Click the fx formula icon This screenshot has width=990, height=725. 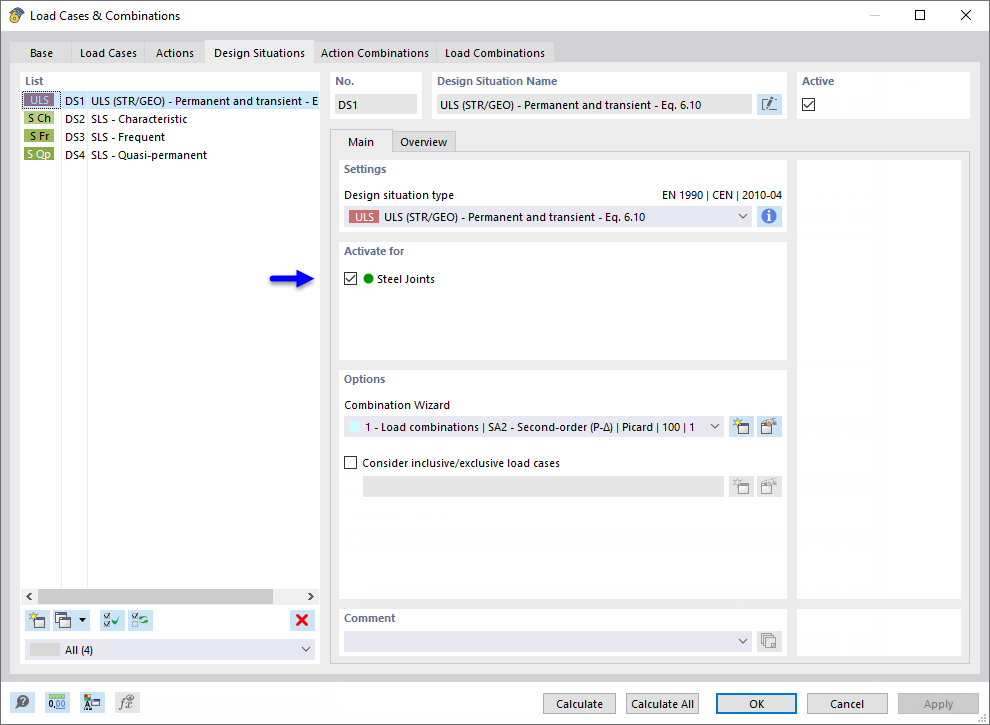tap(127, 702)
